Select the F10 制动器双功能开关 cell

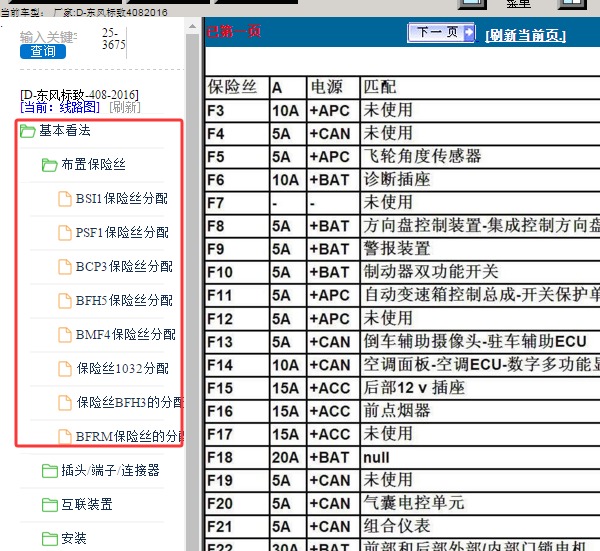pyautogui.click(x=480, y=272)
